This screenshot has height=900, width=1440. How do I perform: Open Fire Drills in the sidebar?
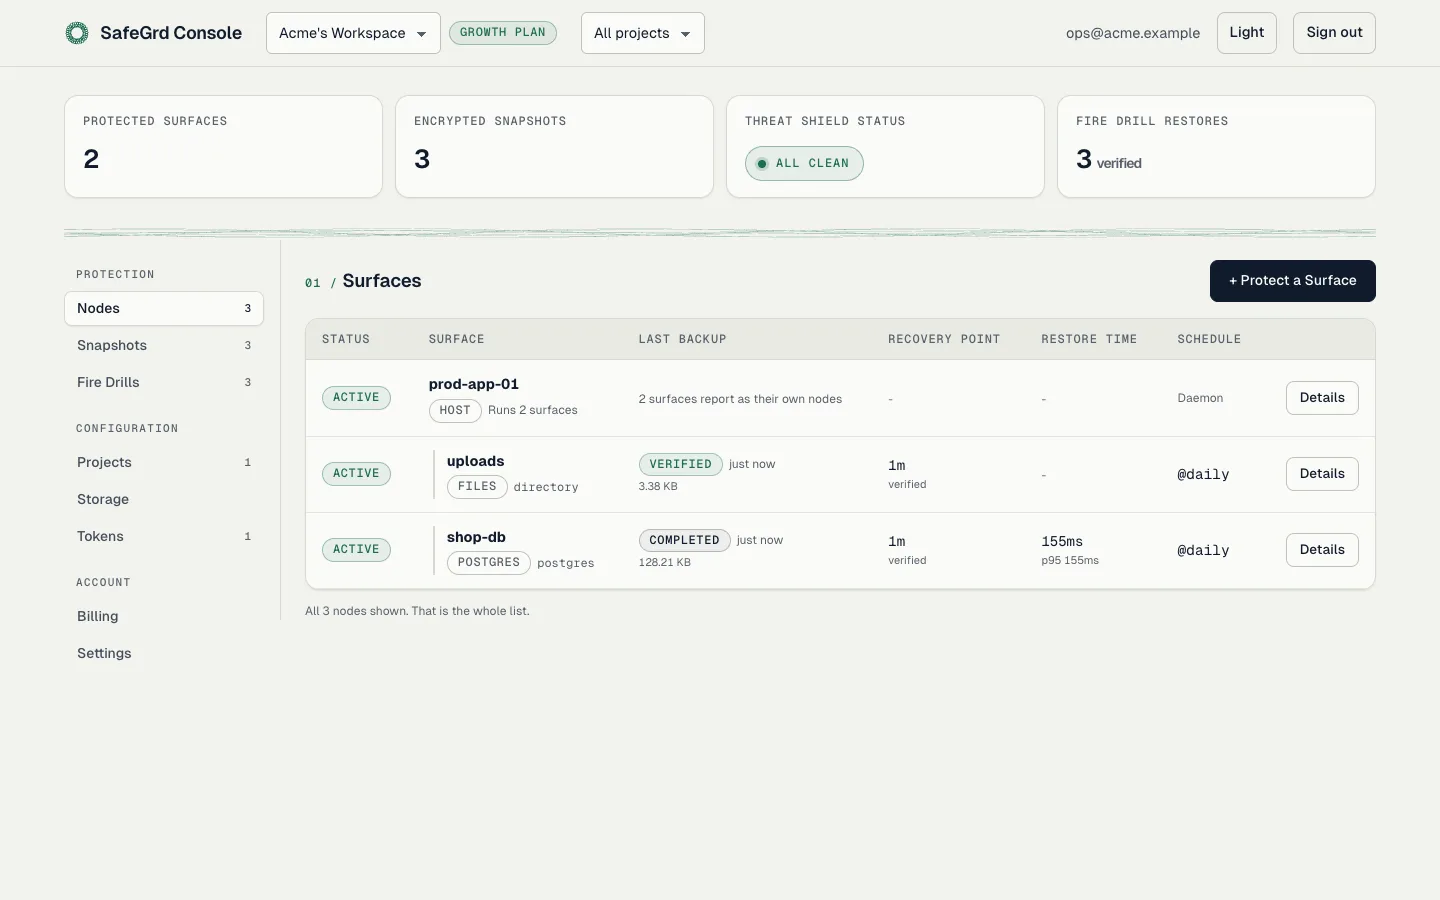coord(164,382)
